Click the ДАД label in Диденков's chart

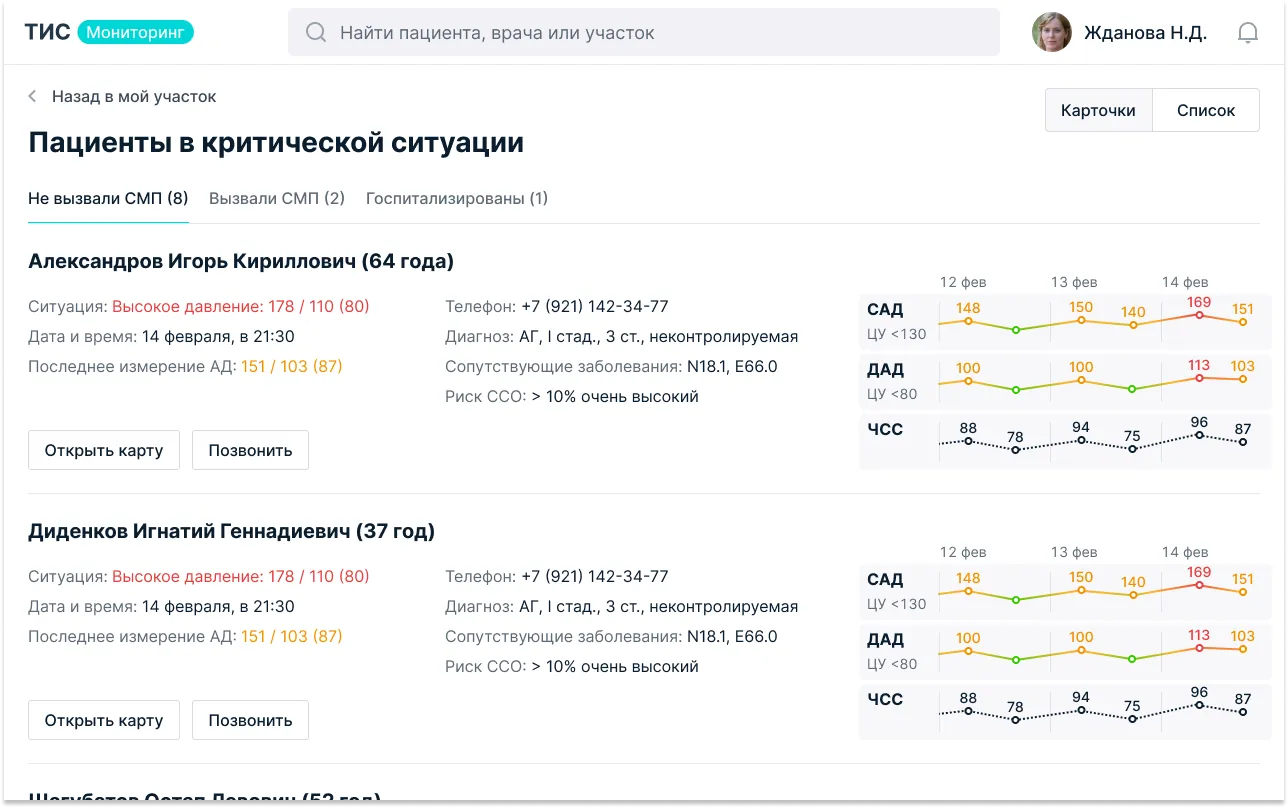tap(885, 640)
